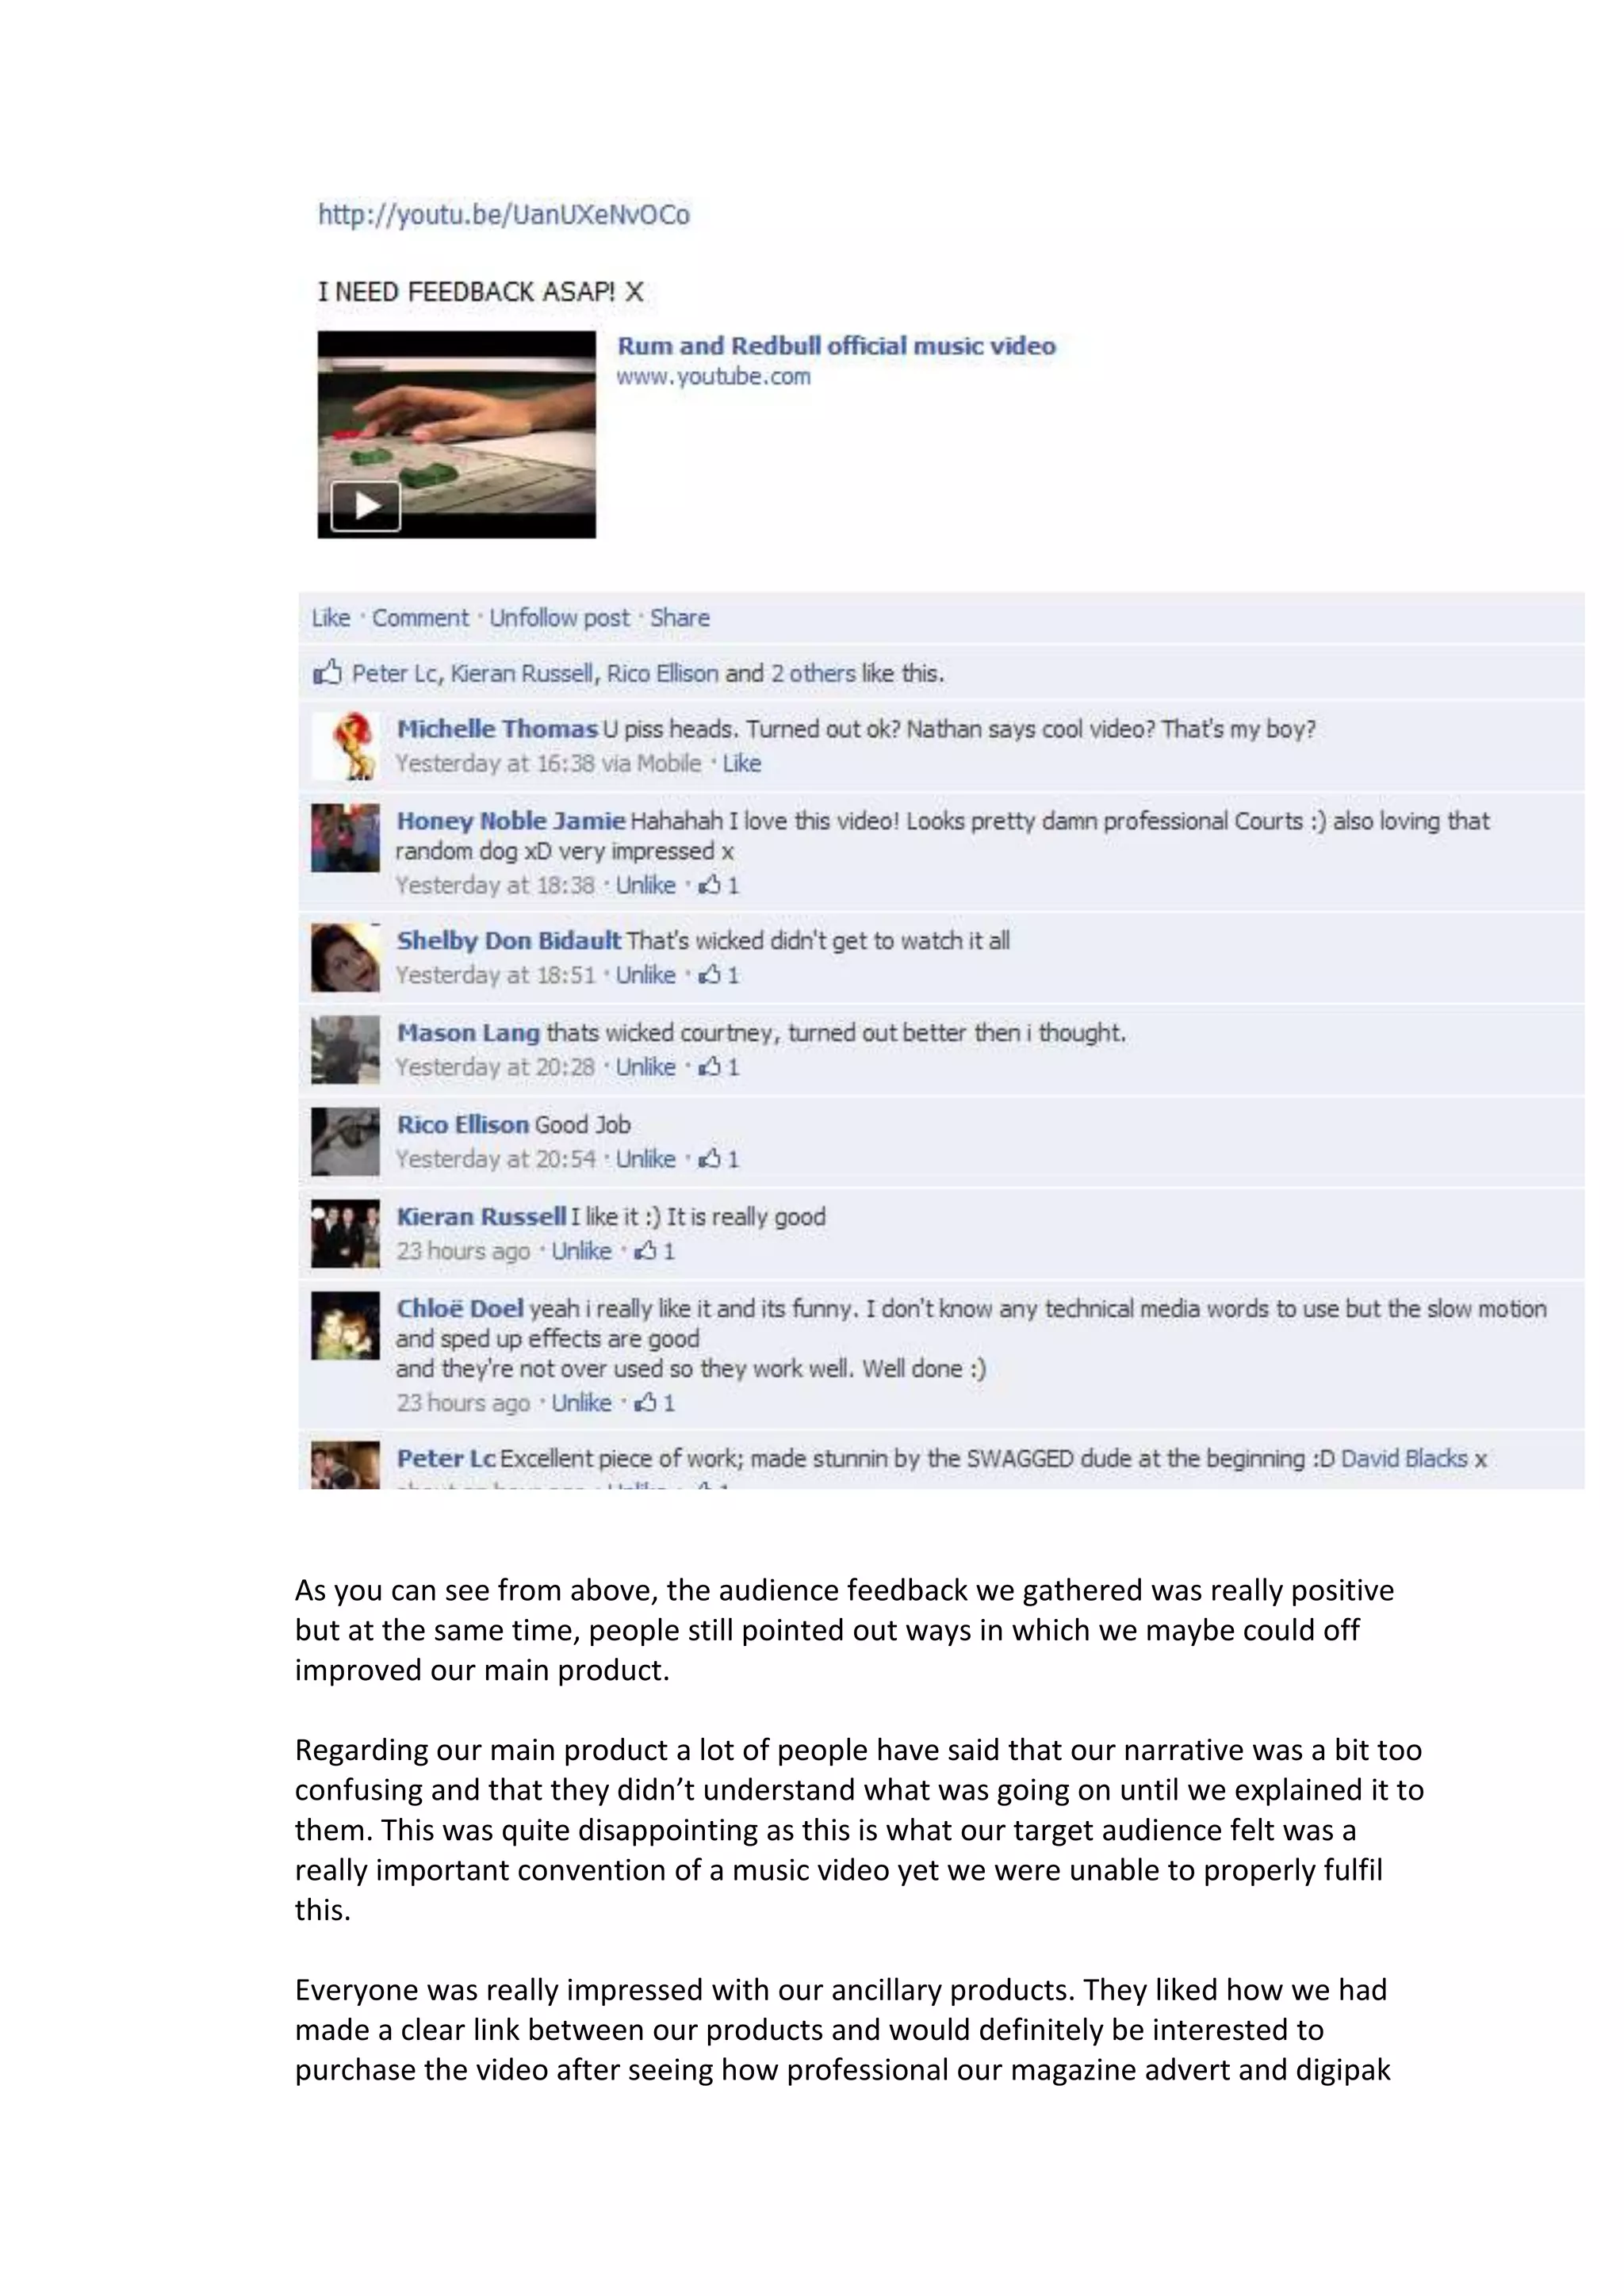1624x2296 pixels.
Task: Click thumbs-up count on Shelby Don Bidault's comment
Action: 719,976
